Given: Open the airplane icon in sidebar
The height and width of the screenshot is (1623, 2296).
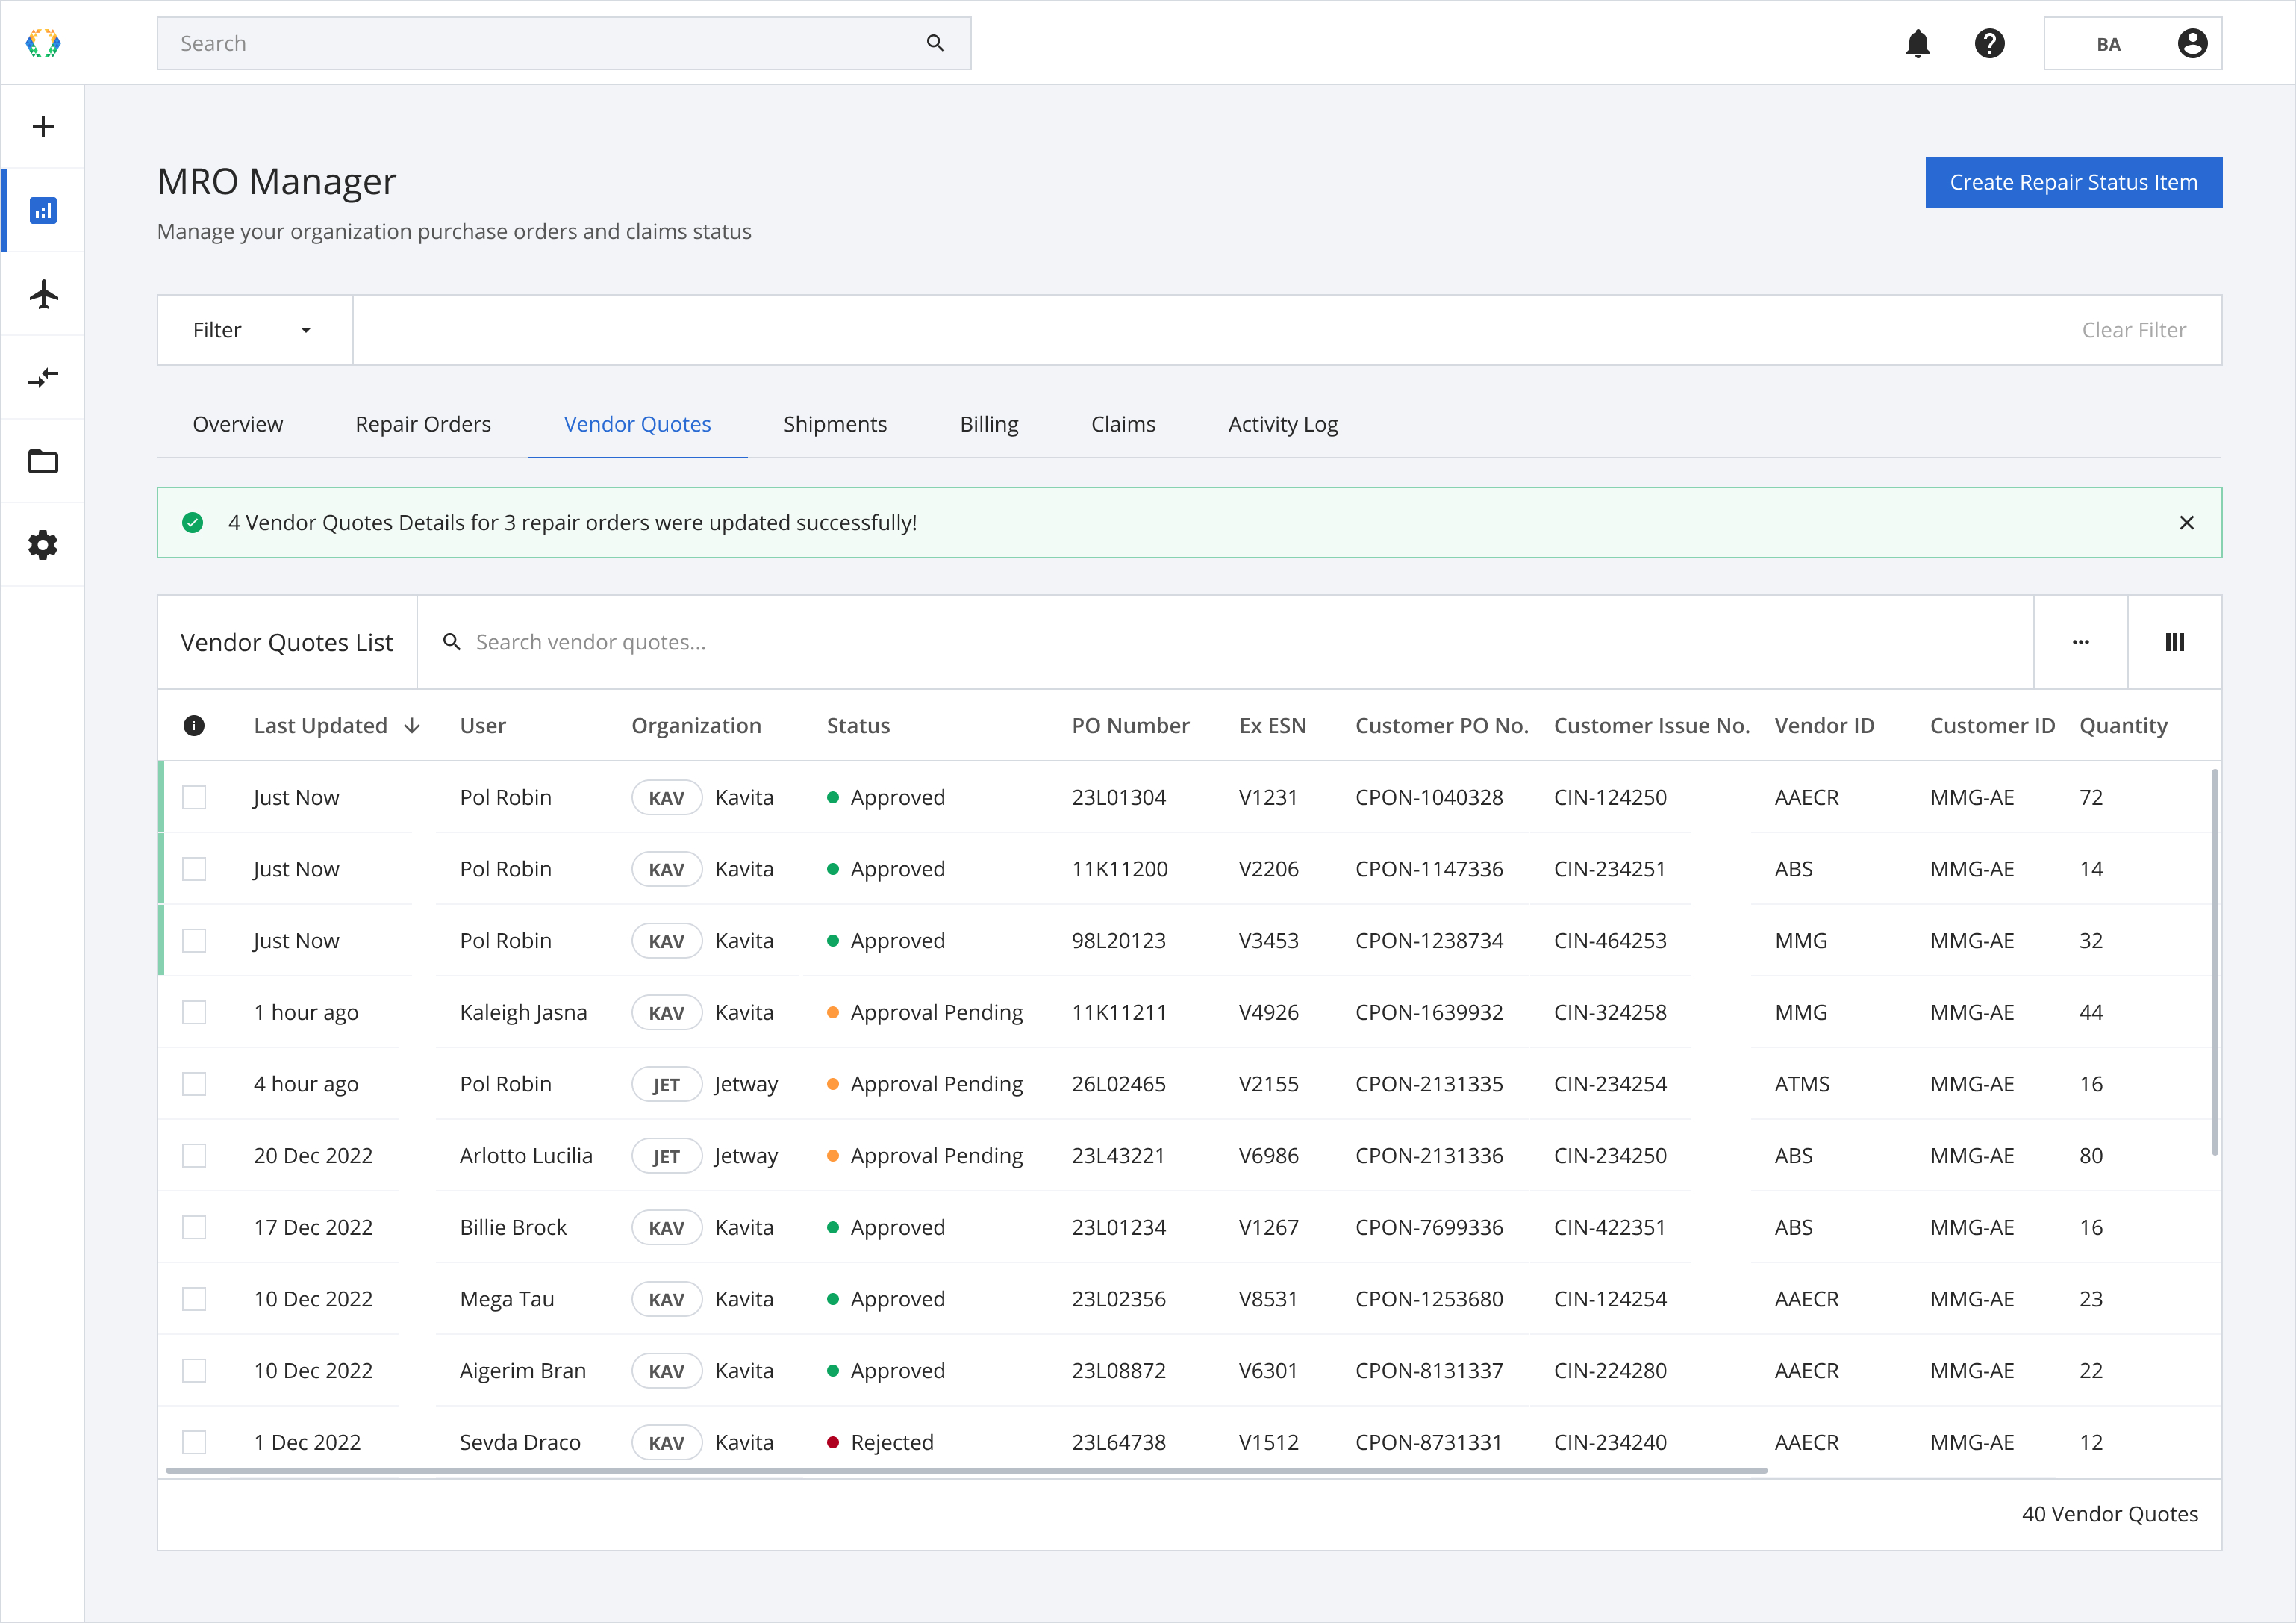Looking at the screenshot, I should (x=43, y=294).
